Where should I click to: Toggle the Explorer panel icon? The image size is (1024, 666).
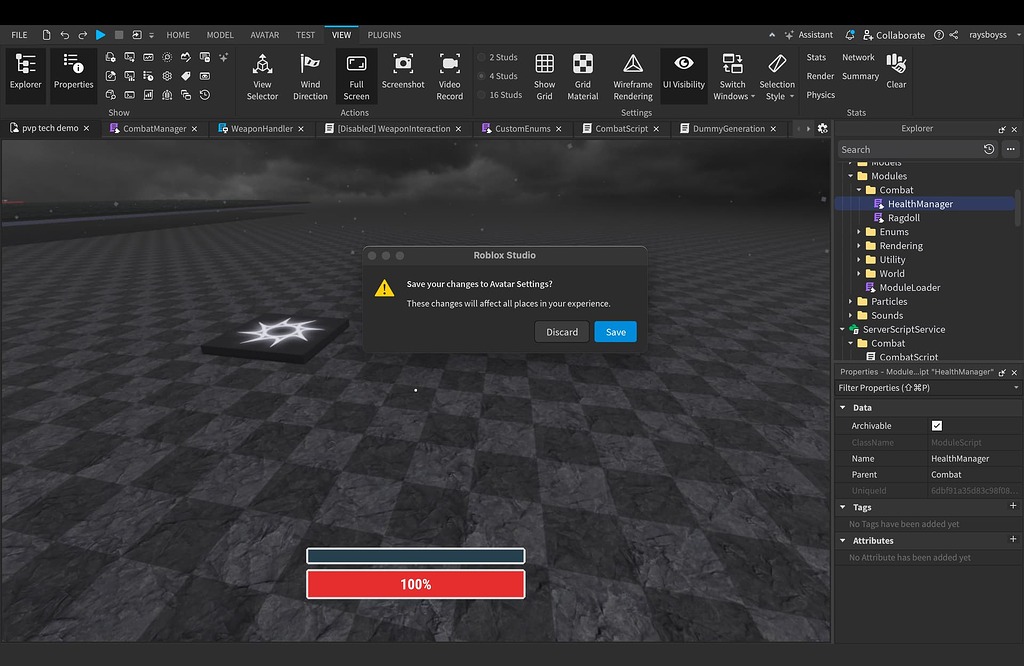coord(24,75)
